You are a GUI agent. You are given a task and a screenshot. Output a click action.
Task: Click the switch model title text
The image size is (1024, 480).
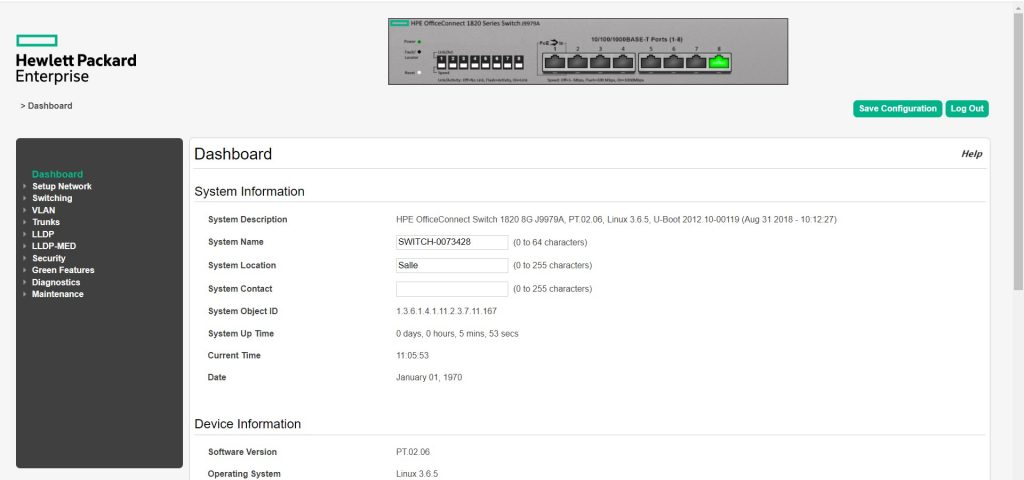(x=475, y=23)
